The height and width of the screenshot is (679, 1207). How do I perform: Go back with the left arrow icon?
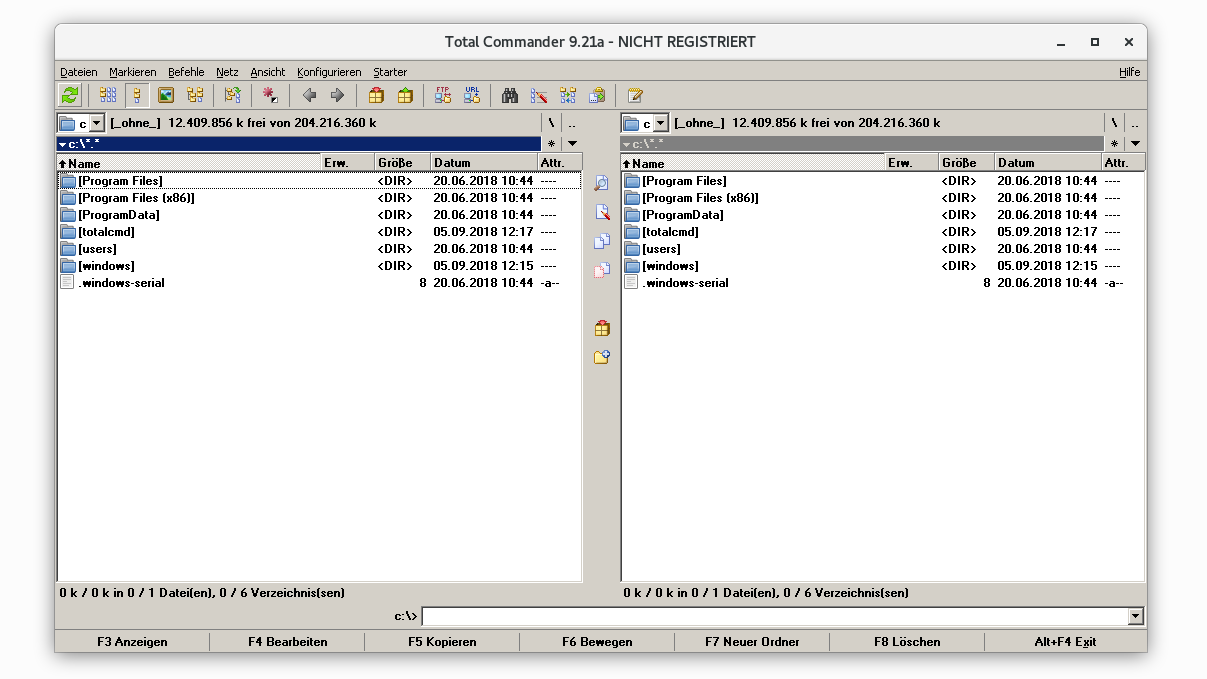coord(309,95)
